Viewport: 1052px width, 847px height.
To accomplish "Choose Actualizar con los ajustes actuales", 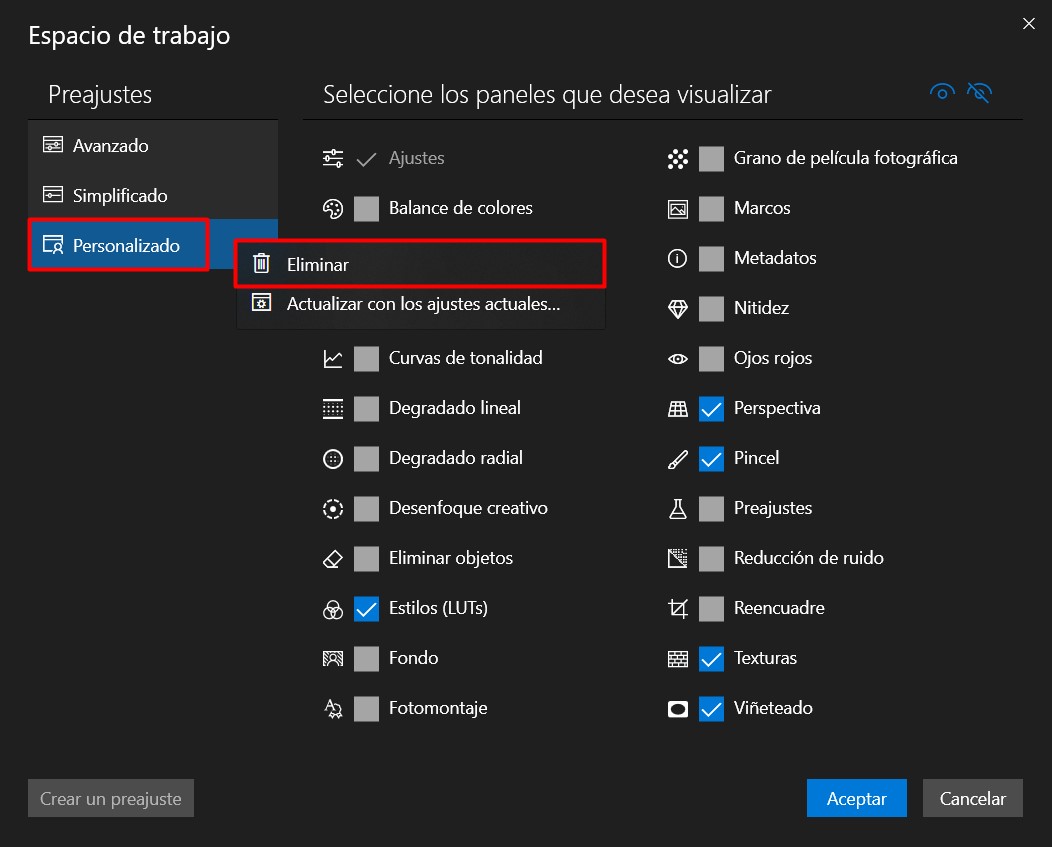I will [421, 304].
